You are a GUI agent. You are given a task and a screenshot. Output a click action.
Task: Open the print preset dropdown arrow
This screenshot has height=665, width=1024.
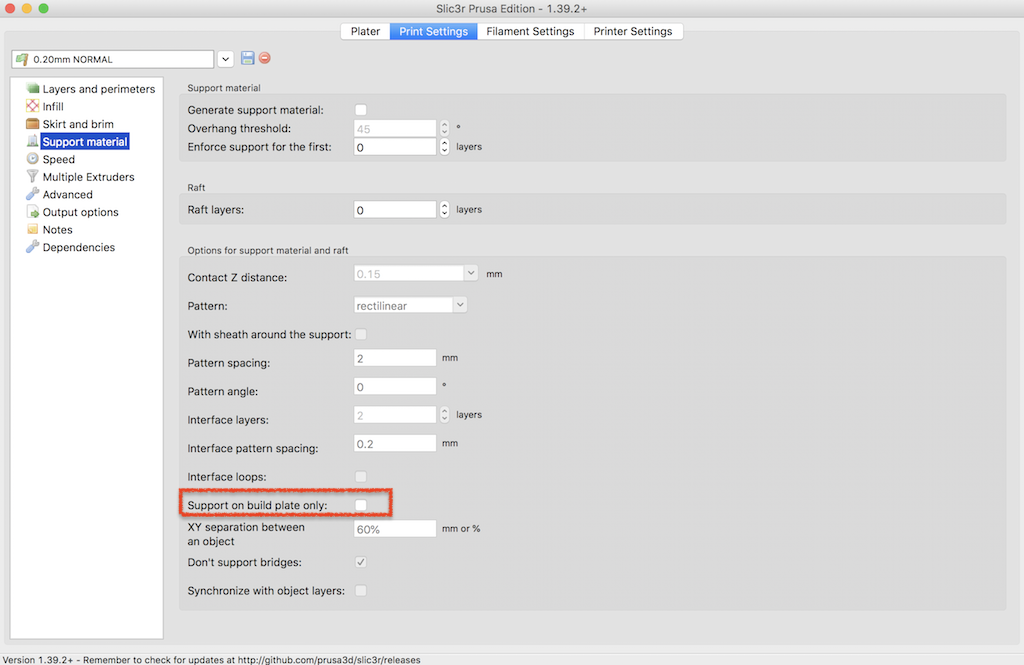pos(226,59)
